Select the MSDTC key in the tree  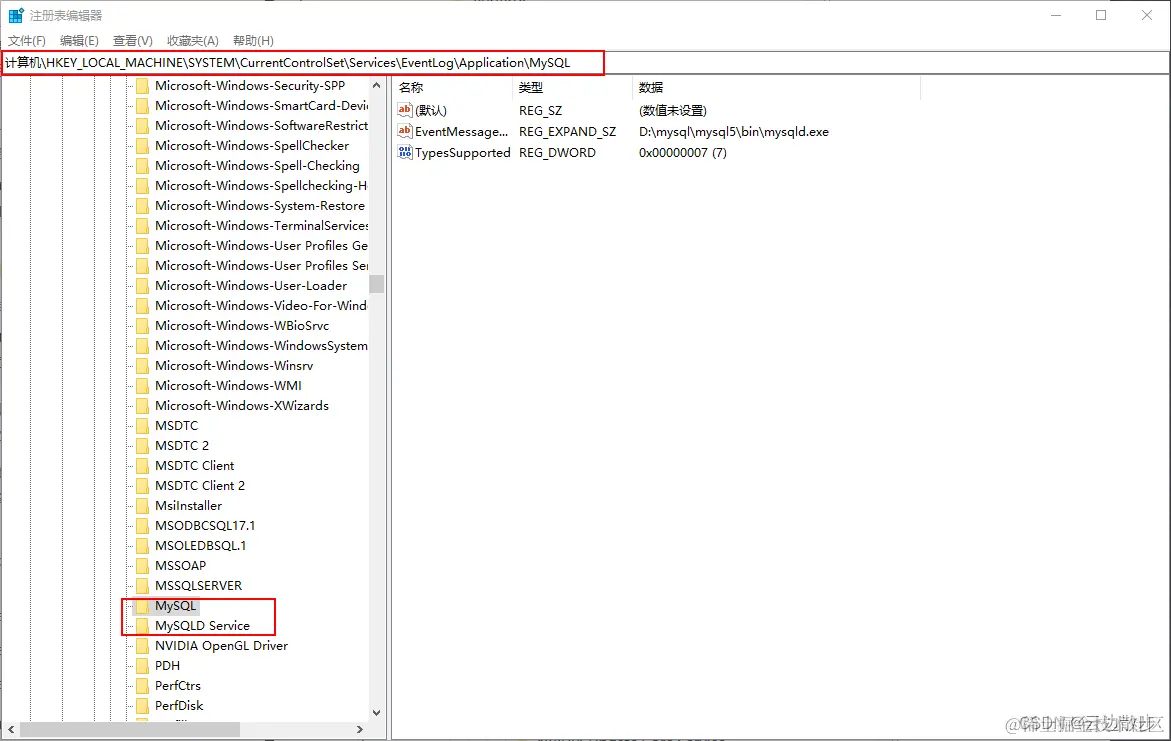pos(176,426)
